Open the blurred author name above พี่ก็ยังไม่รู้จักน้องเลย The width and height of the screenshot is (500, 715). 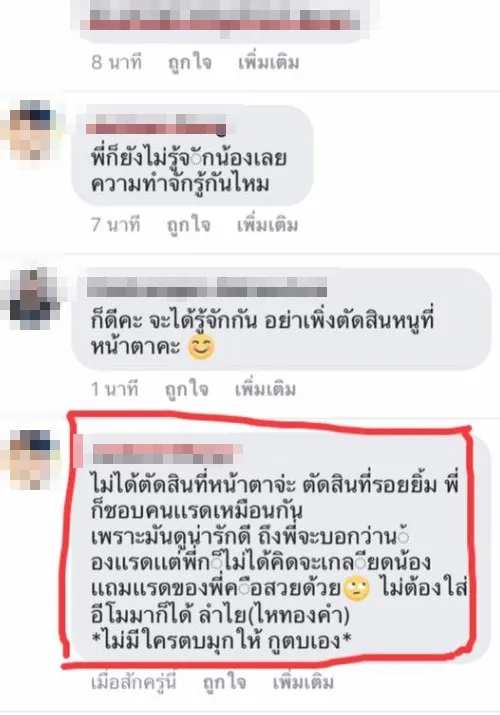click(x=156, y=124)
